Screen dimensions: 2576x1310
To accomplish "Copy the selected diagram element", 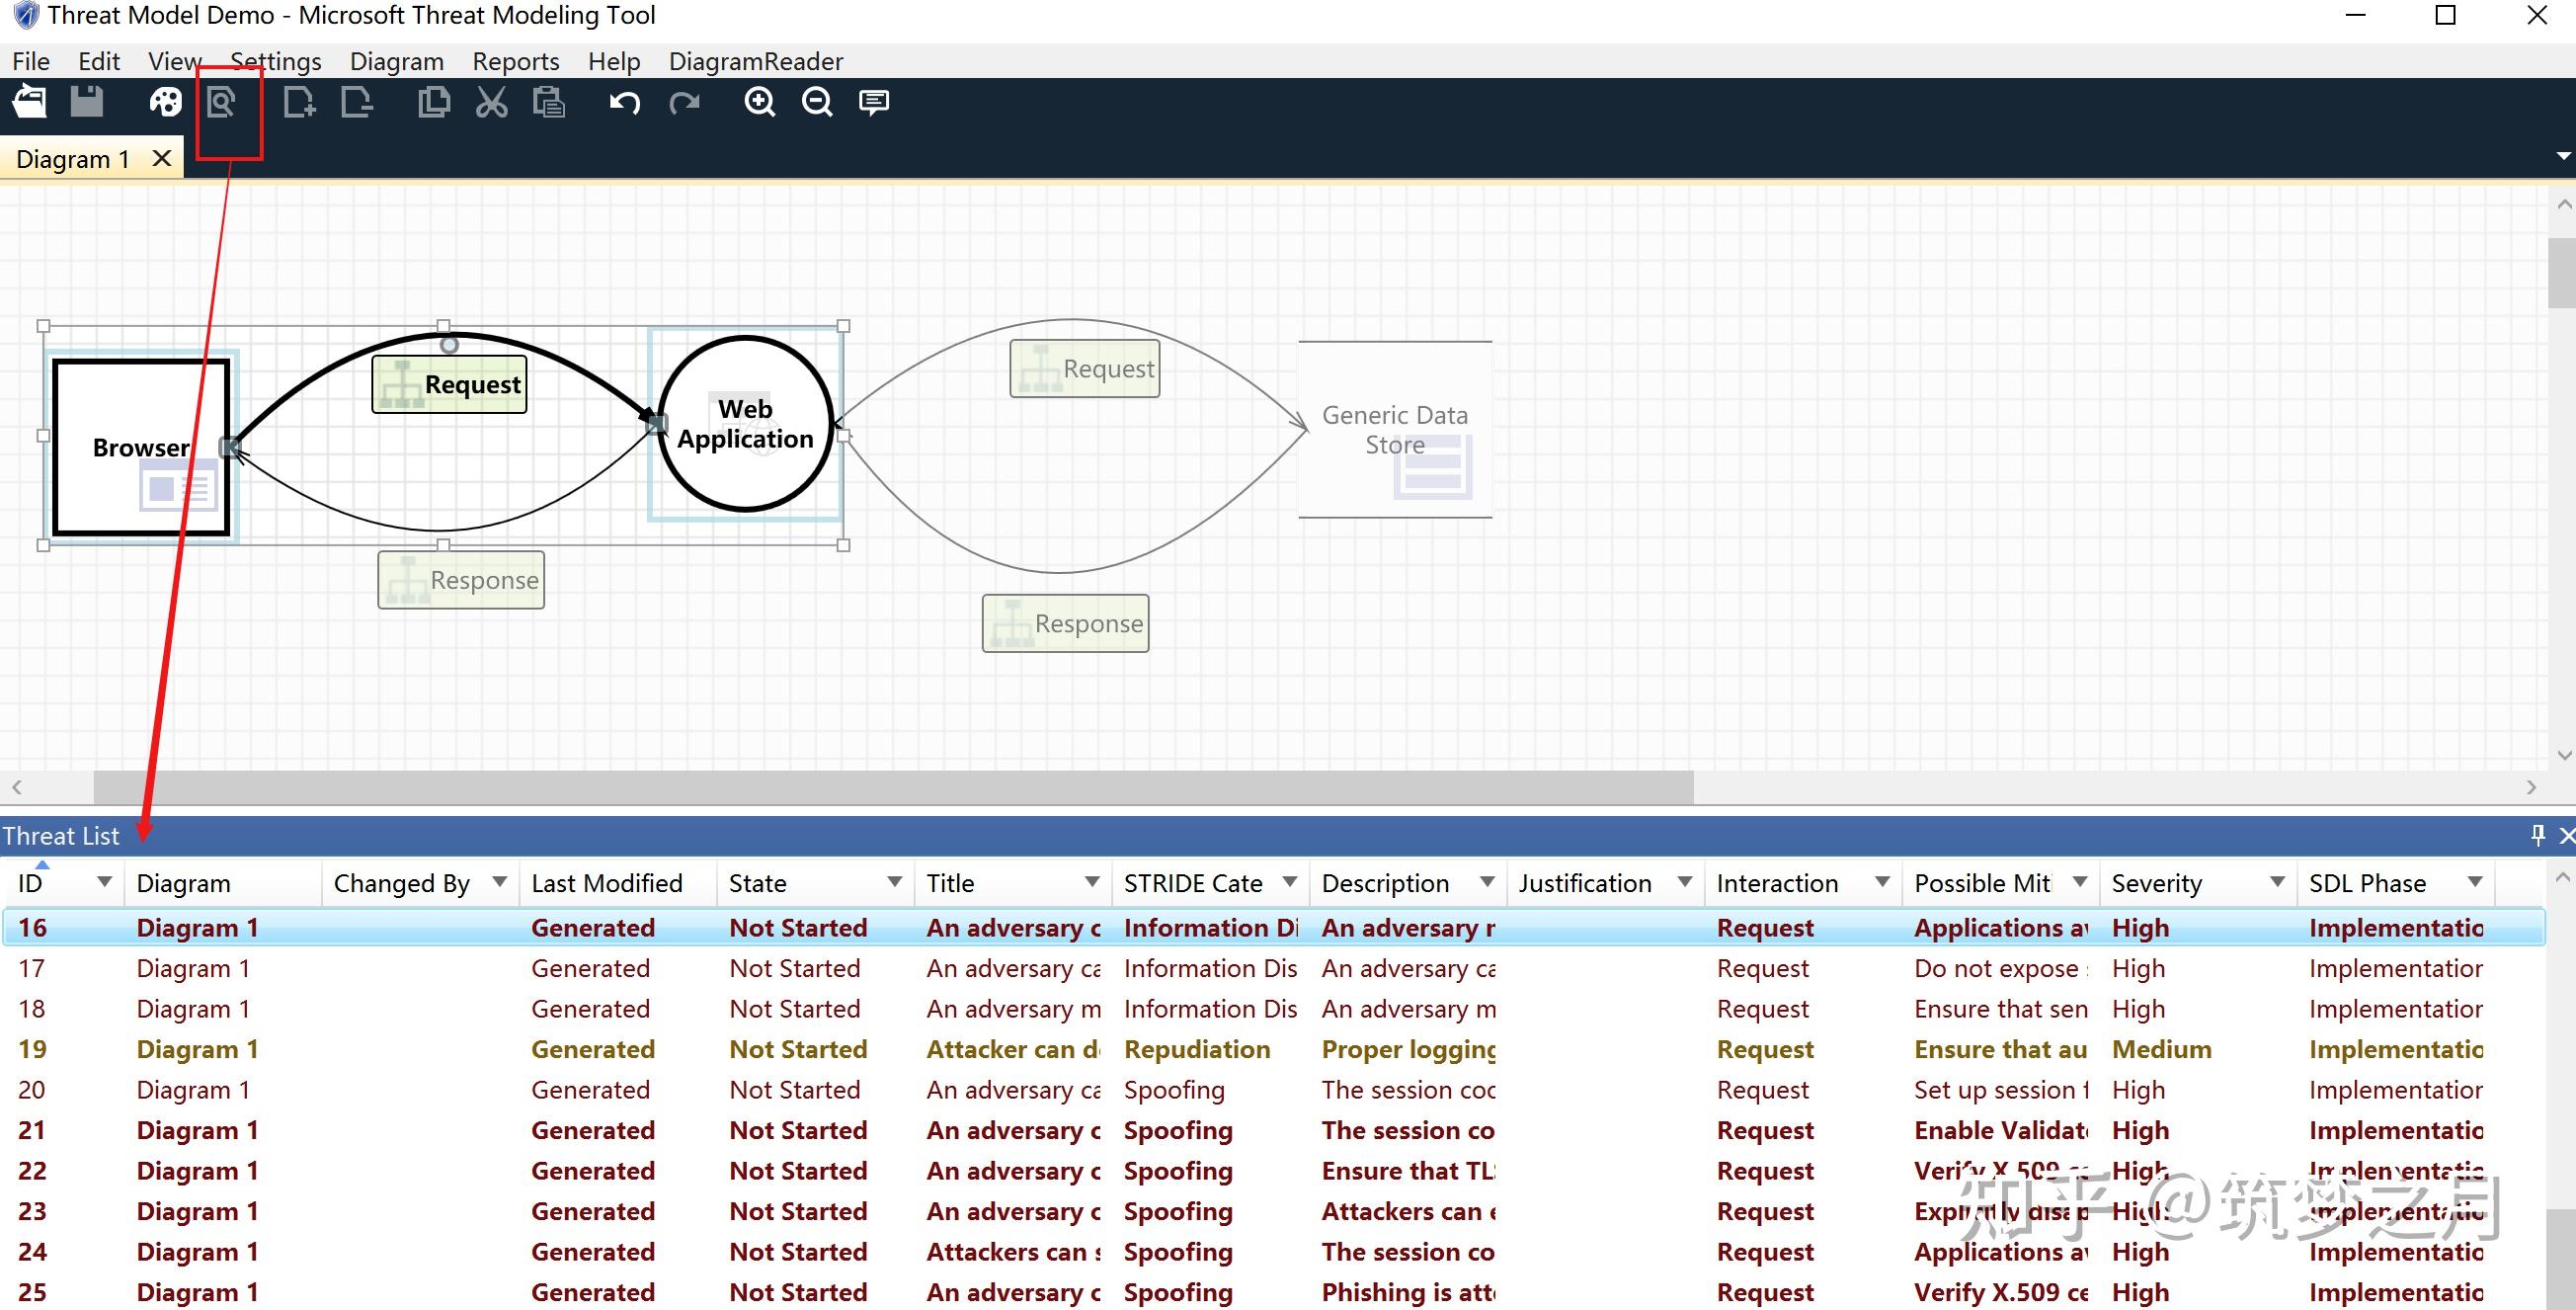I will point(434,102).
